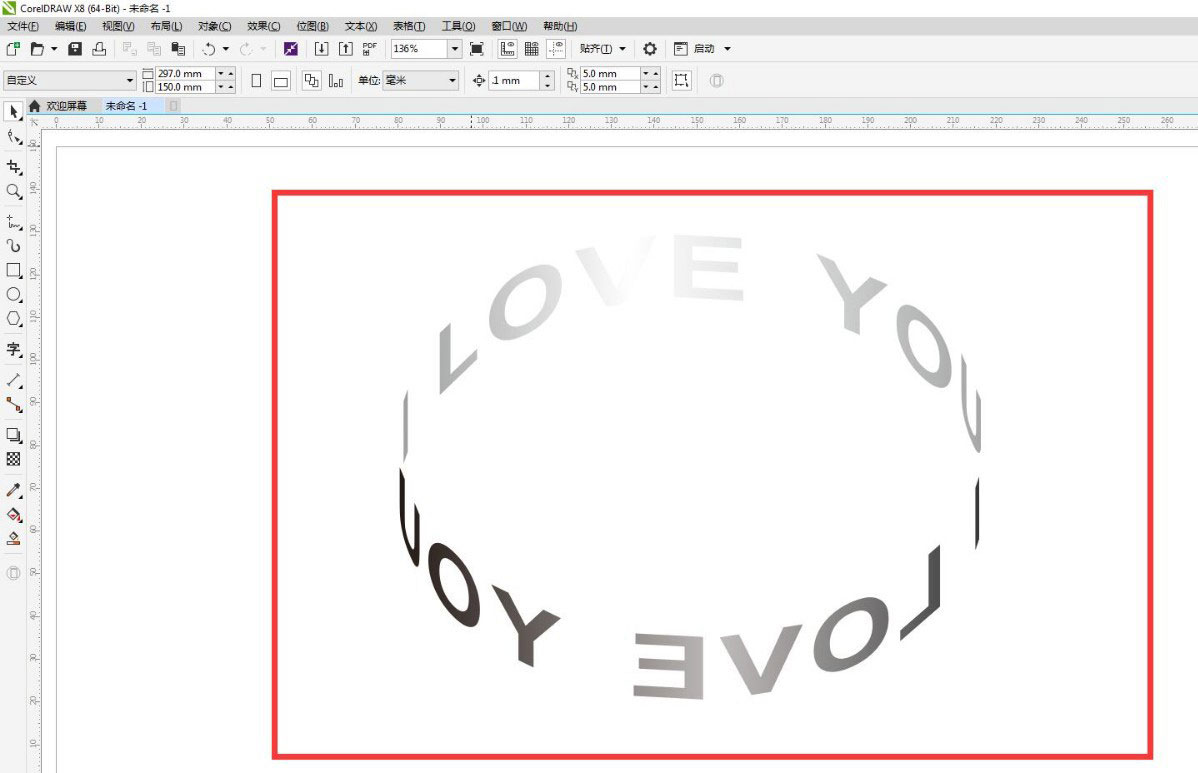Viewport: 1198px width, 773px height.
Task: Select the Crop tool in toolbox
Action: tap(14, 167)
